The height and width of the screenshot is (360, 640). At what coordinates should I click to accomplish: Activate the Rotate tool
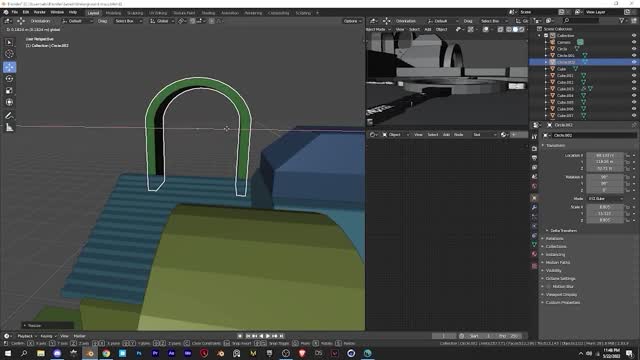9,78
